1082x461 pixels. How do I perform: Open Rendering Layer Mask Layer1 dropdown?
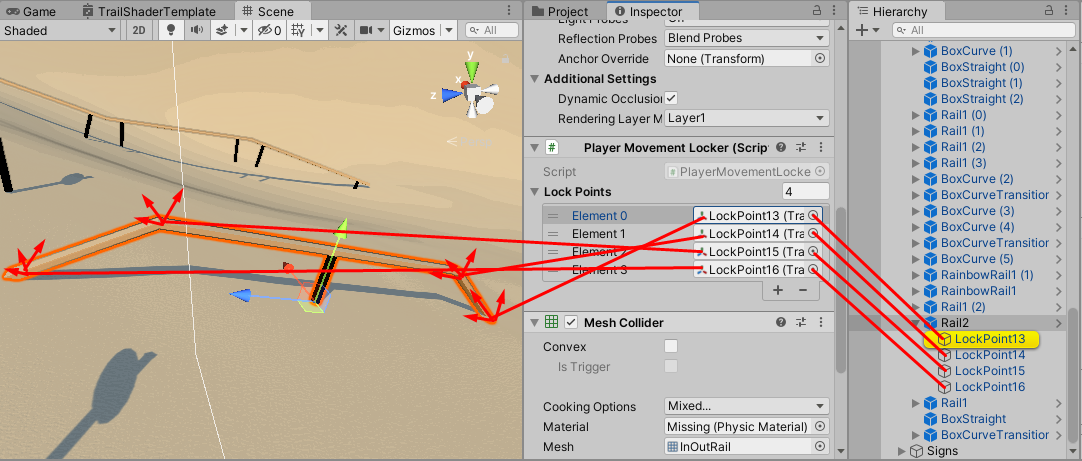pos(747,119)
